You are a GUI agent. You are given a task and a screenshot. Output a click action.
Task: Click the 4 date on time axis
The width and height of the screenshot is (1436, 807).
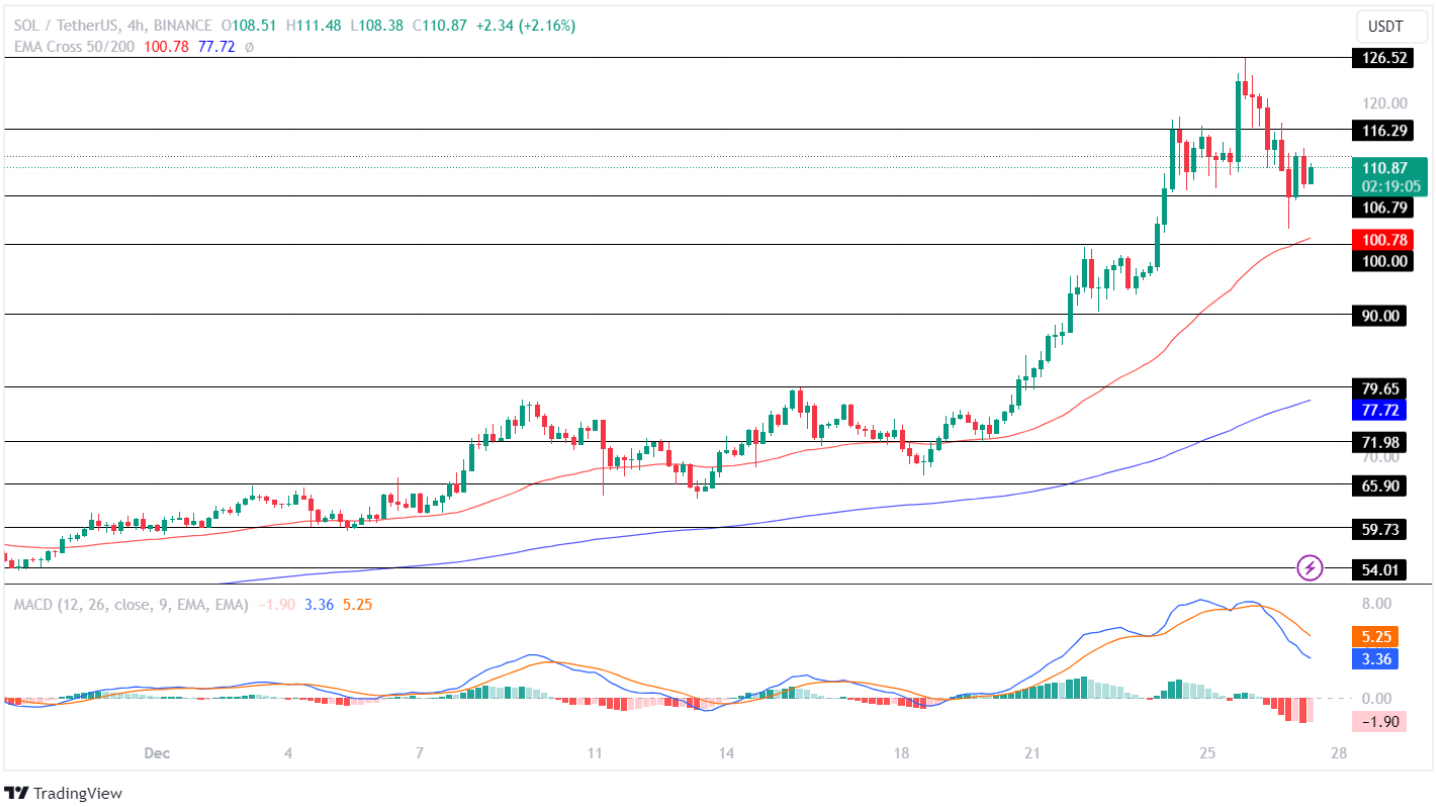pyautogui.click(x=288, y=753)
